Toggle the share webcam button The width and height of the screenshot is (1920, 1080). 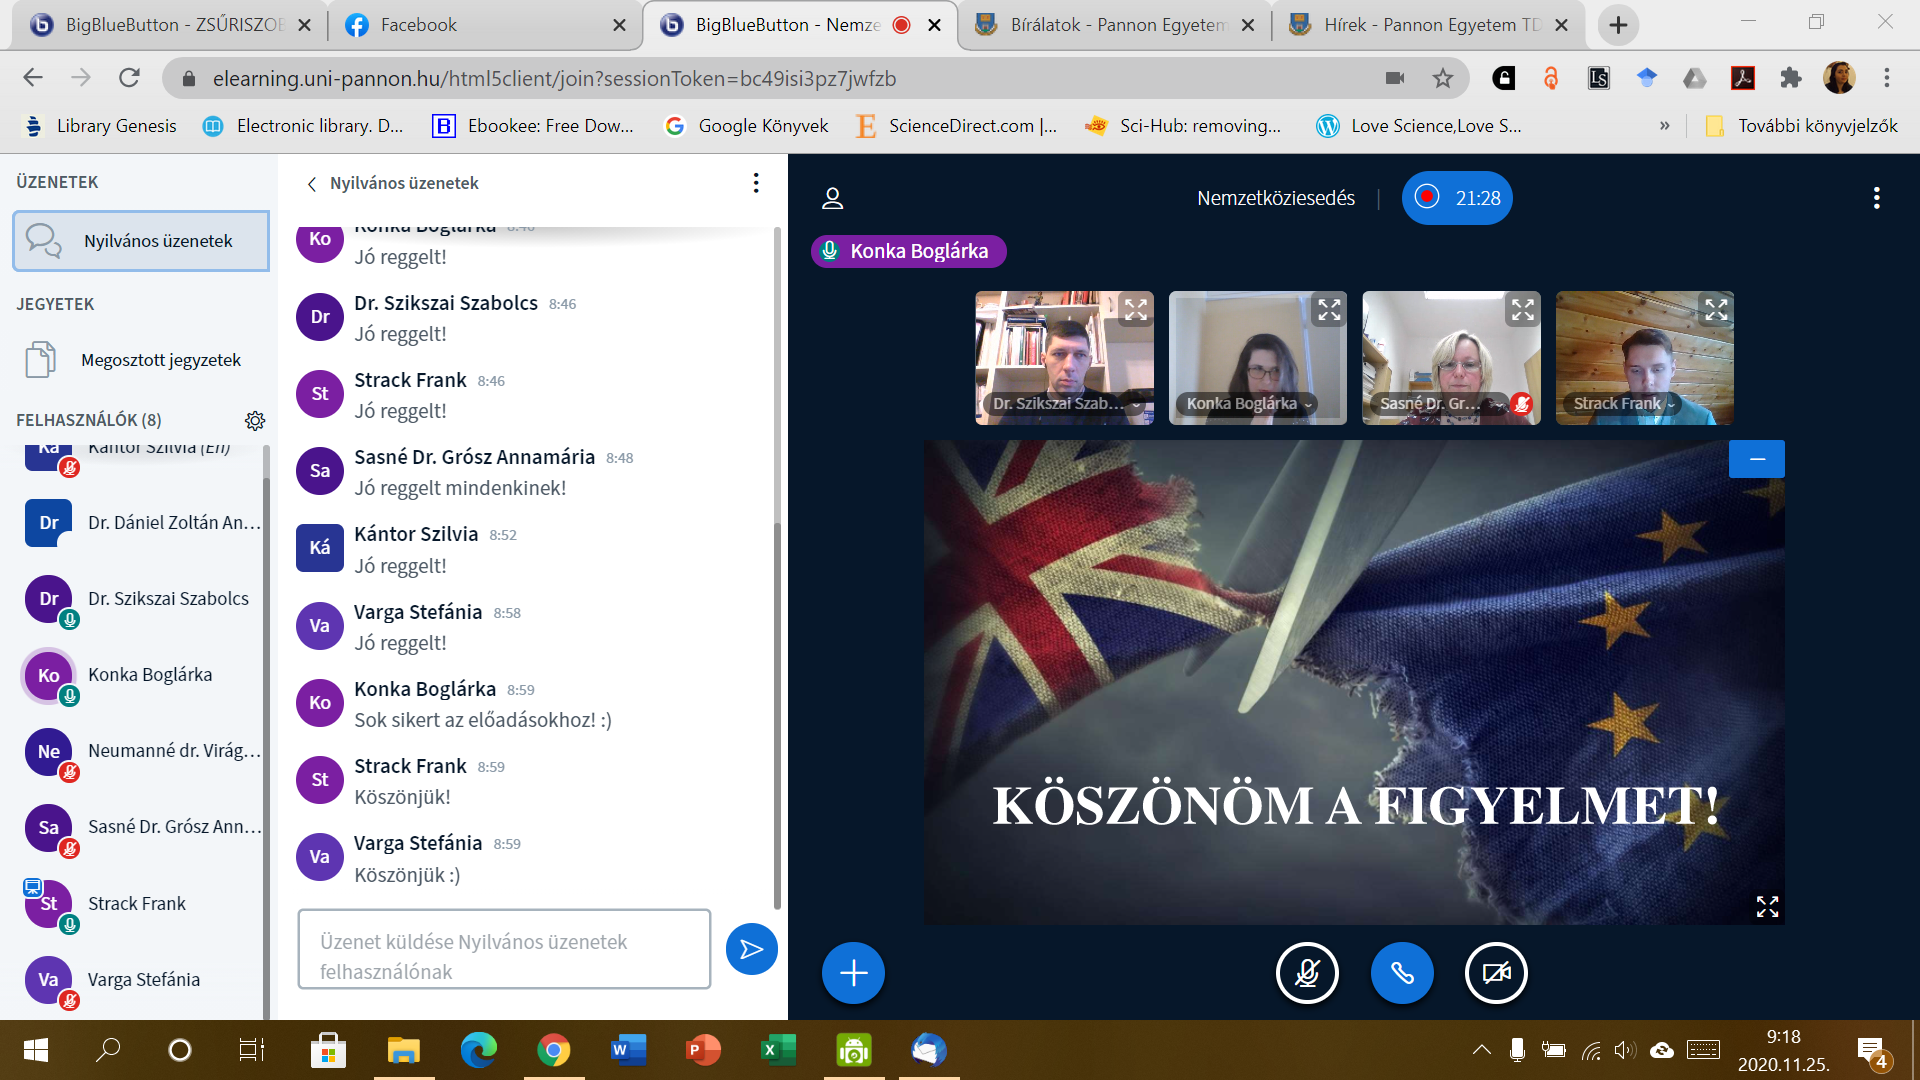[1496, 973]
